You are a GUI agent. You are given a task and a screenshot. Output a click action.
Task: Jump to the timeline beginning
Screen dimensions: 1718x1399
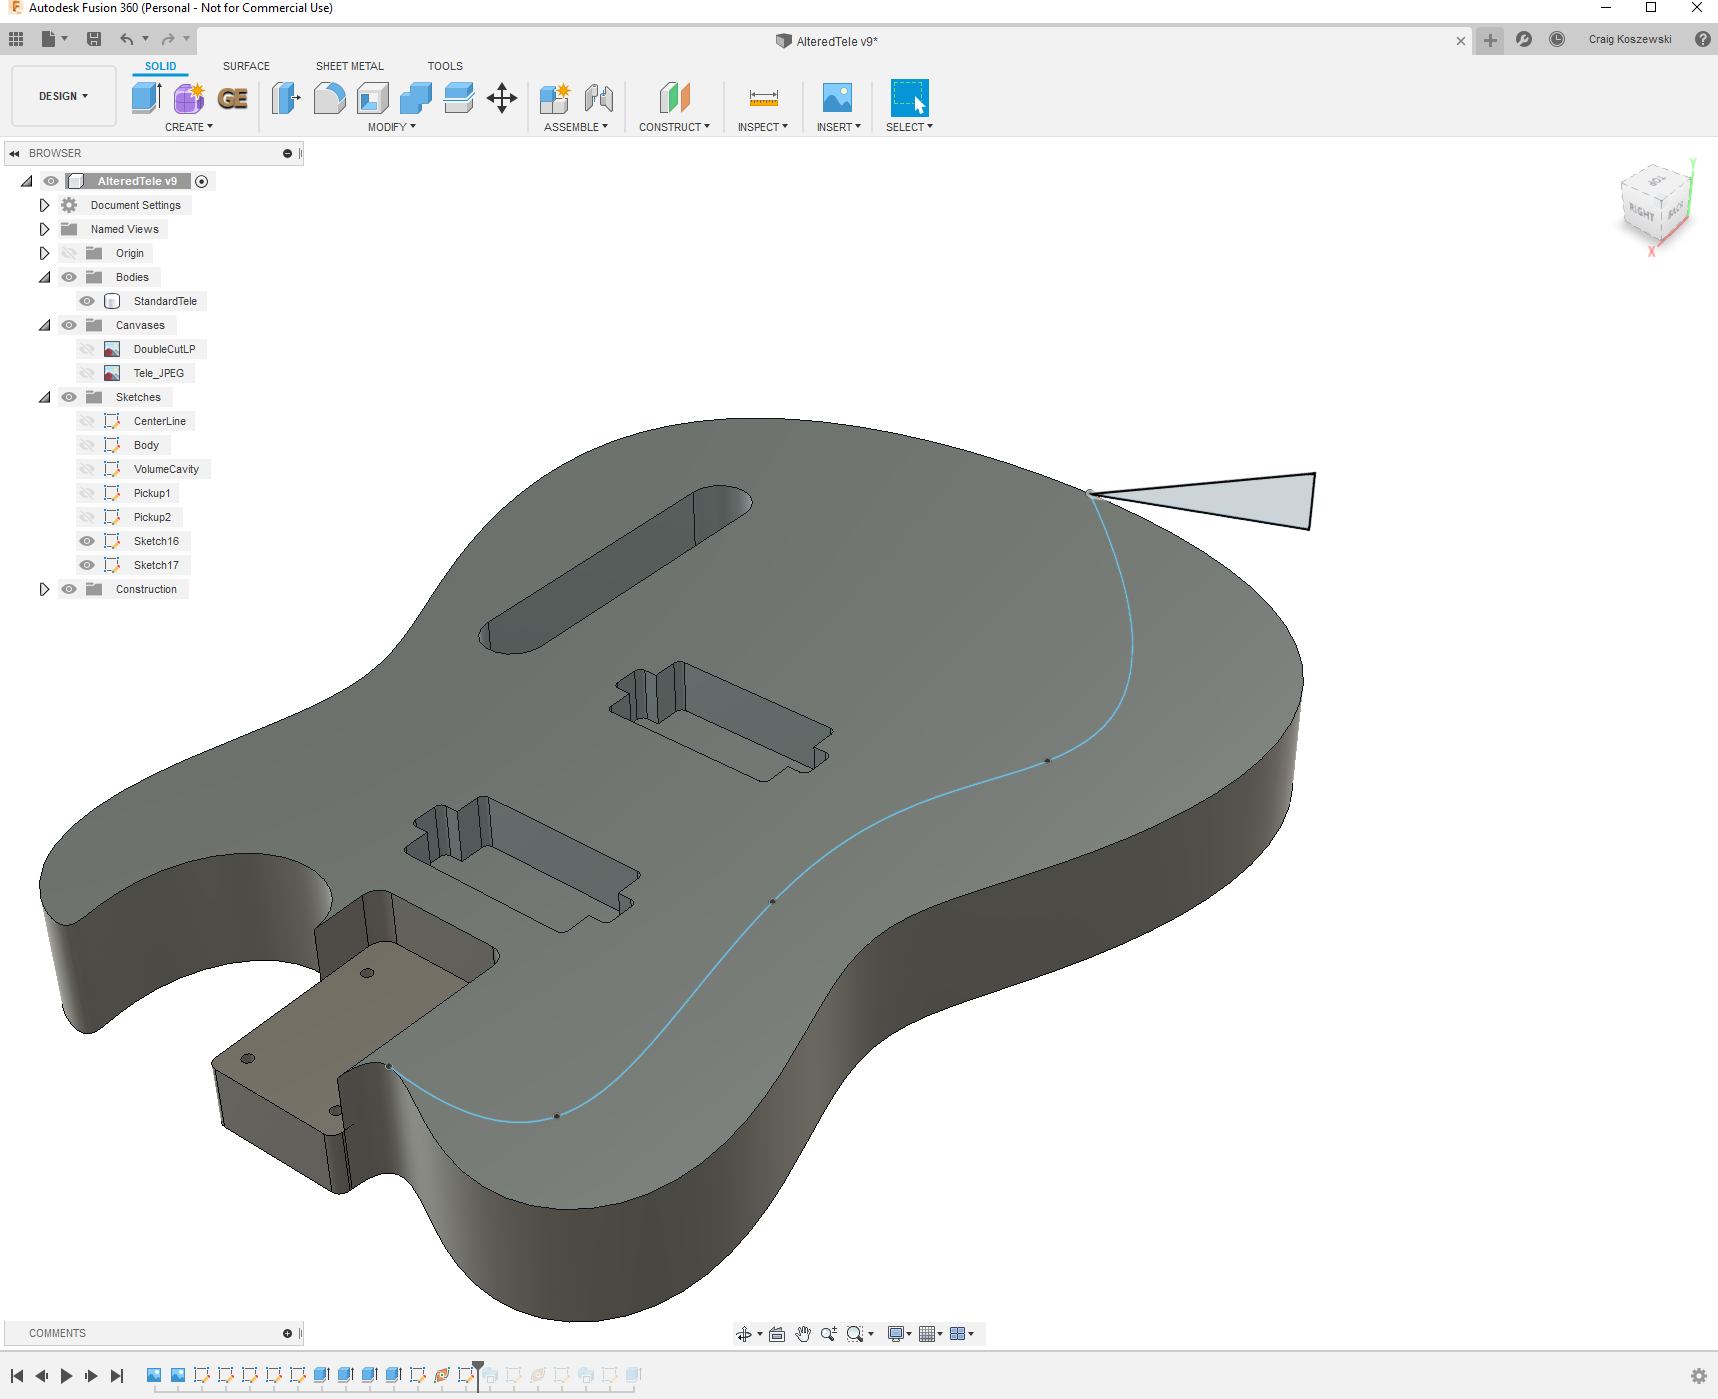(x=17, y=1376)
